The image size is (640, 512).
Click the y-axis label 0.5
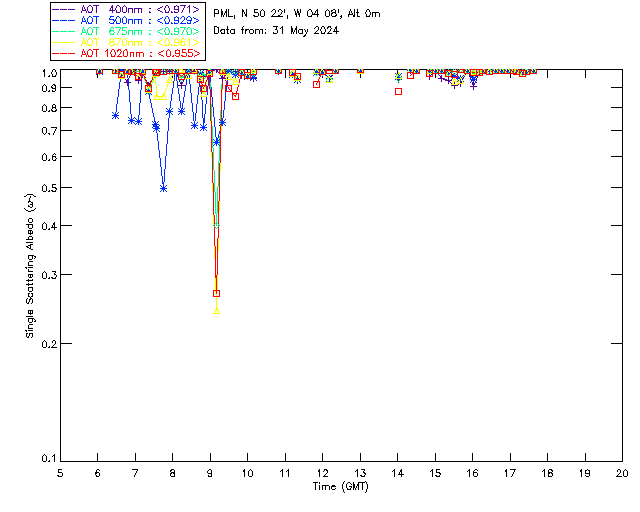(49, 188)
